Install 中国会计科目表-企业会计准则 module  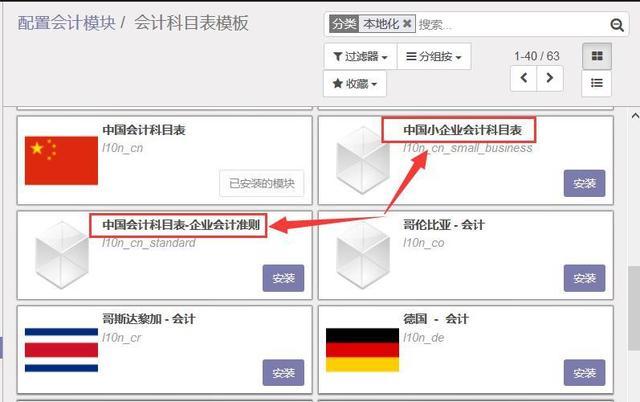(283, 278)
